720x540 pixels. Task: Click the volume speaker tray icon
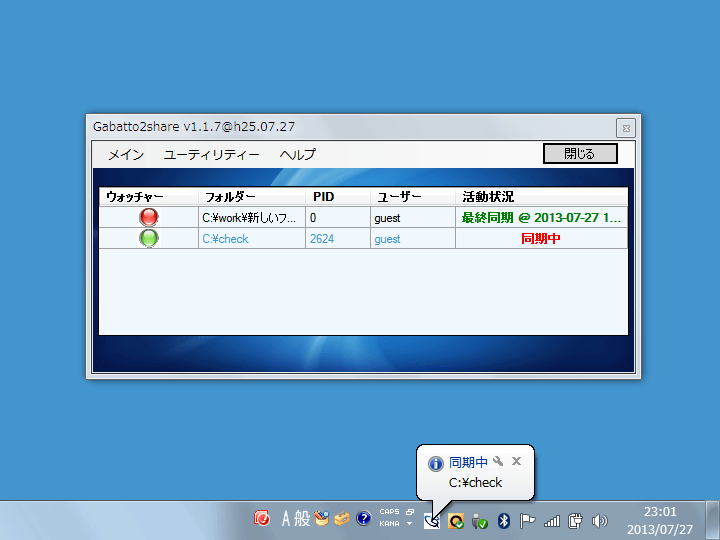pos(600,520)
